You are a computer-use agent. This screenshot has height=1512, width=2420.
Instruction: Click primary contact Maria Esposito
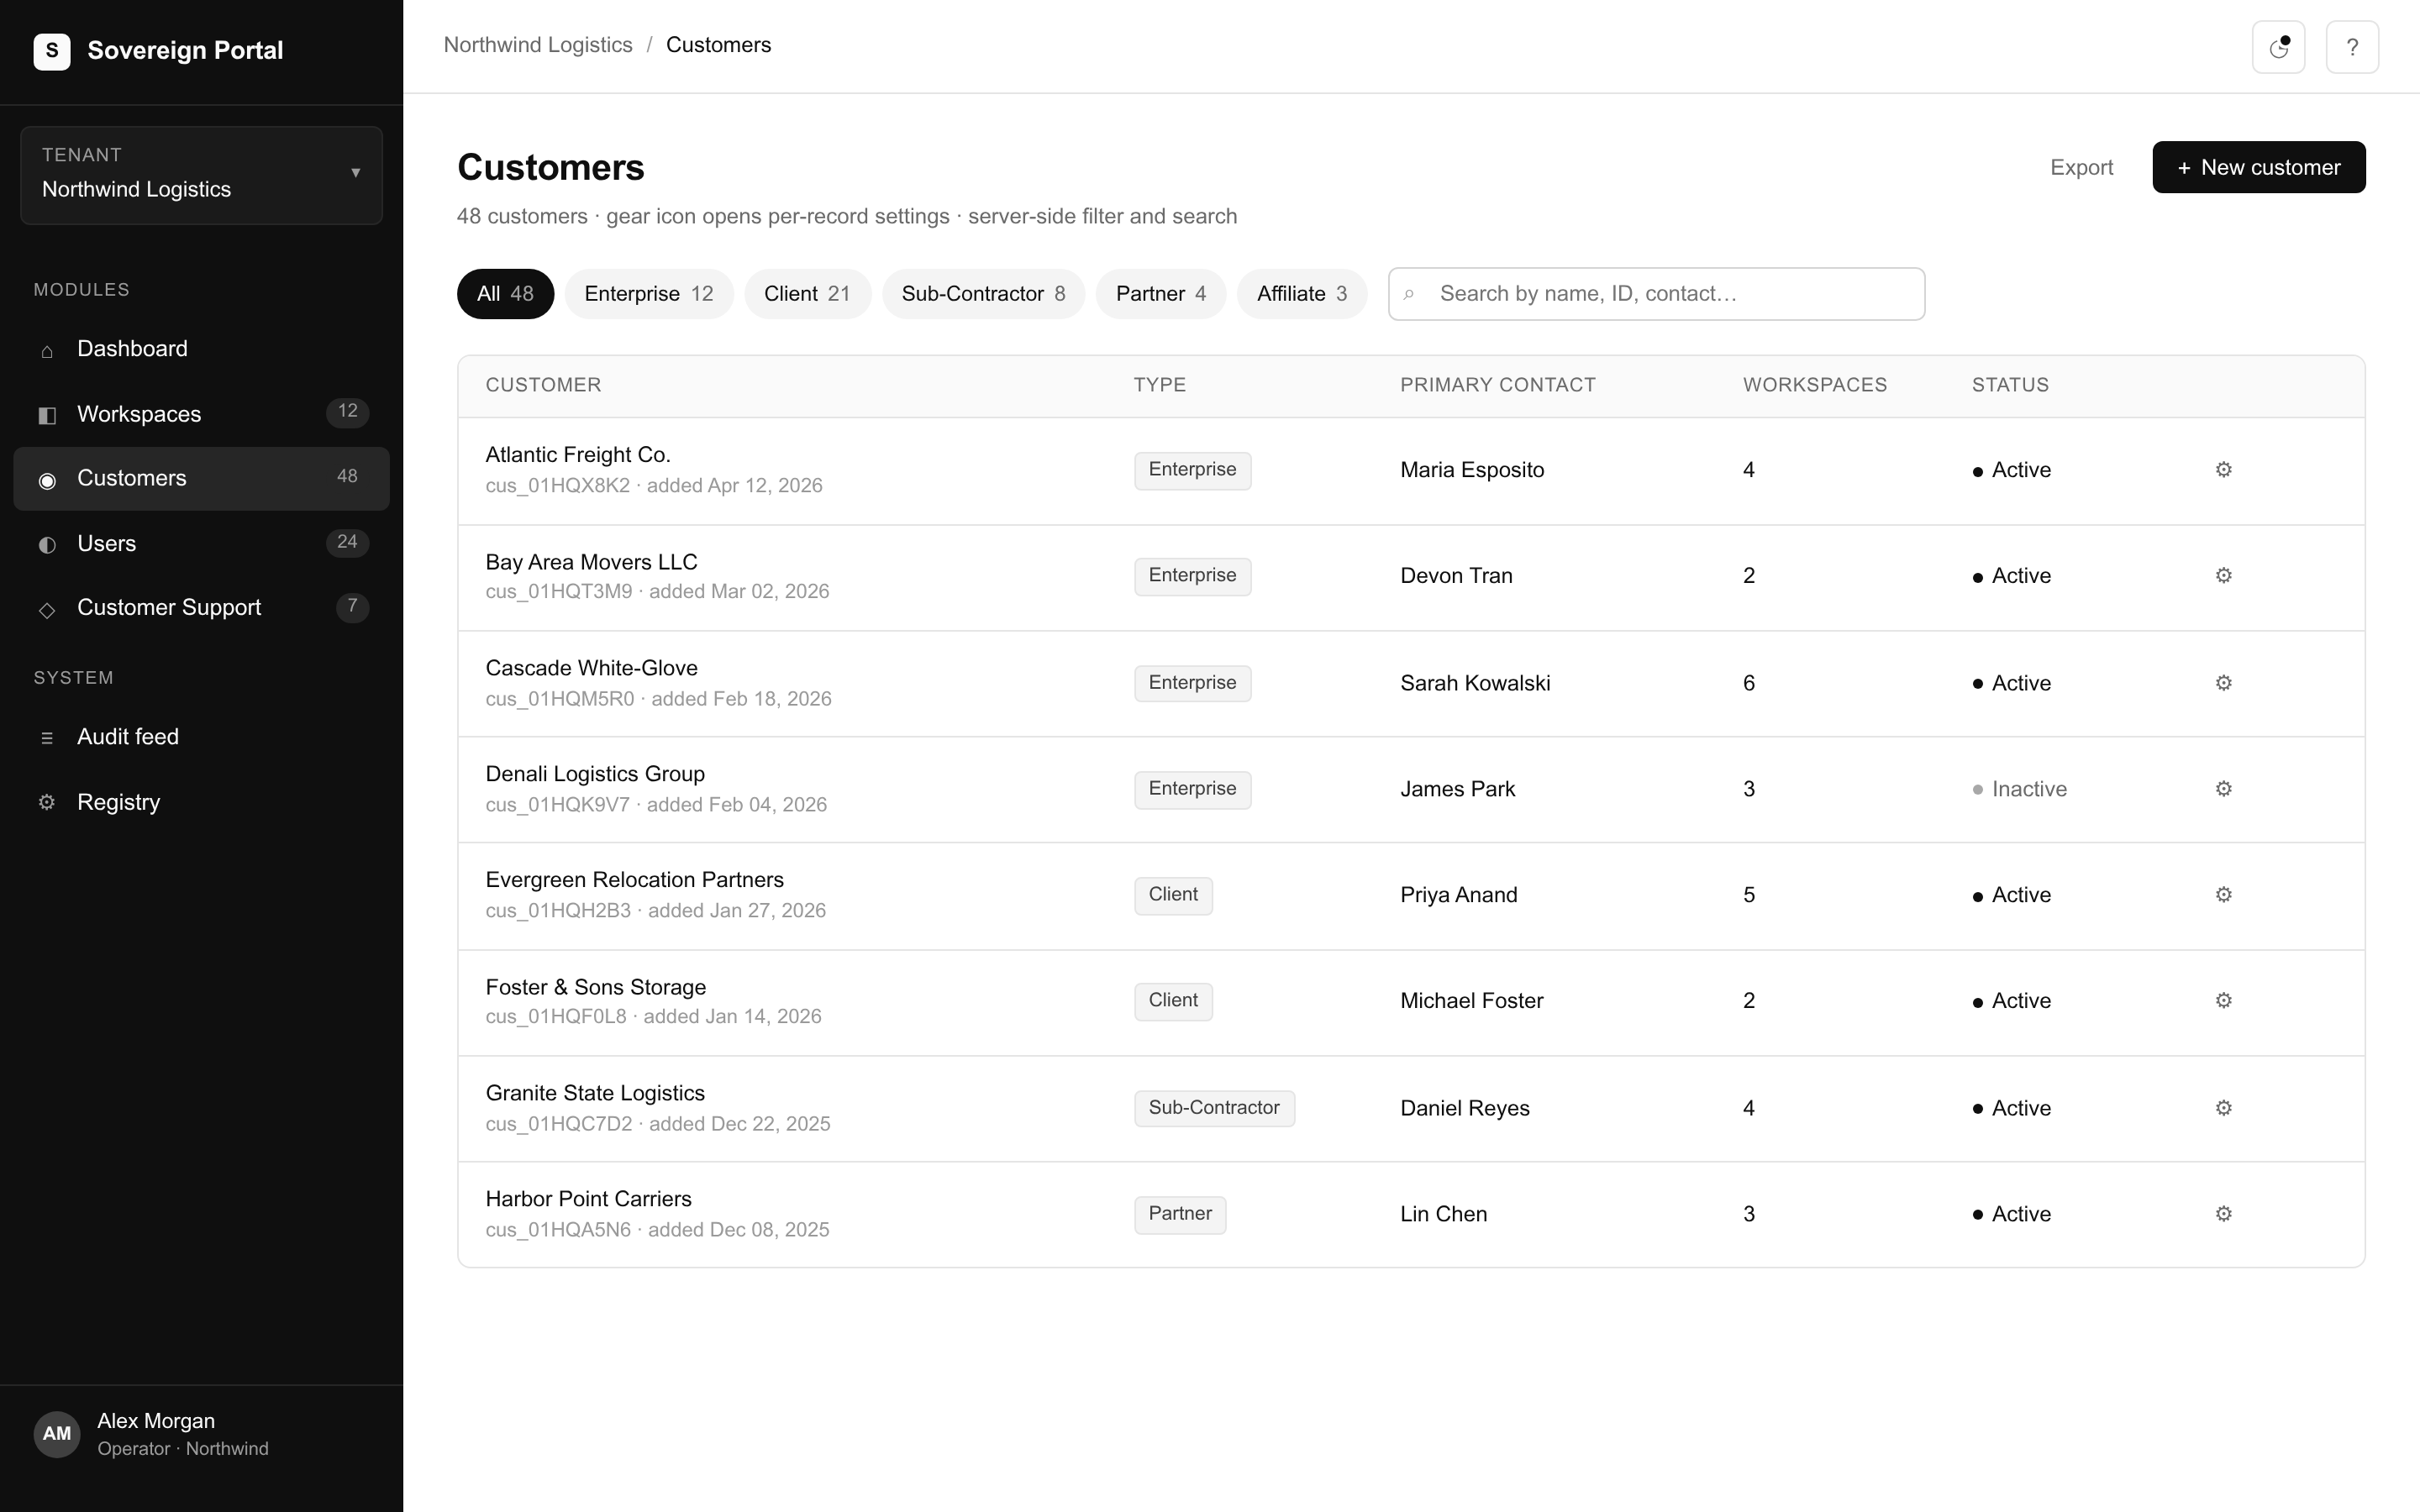[1472, 470]
